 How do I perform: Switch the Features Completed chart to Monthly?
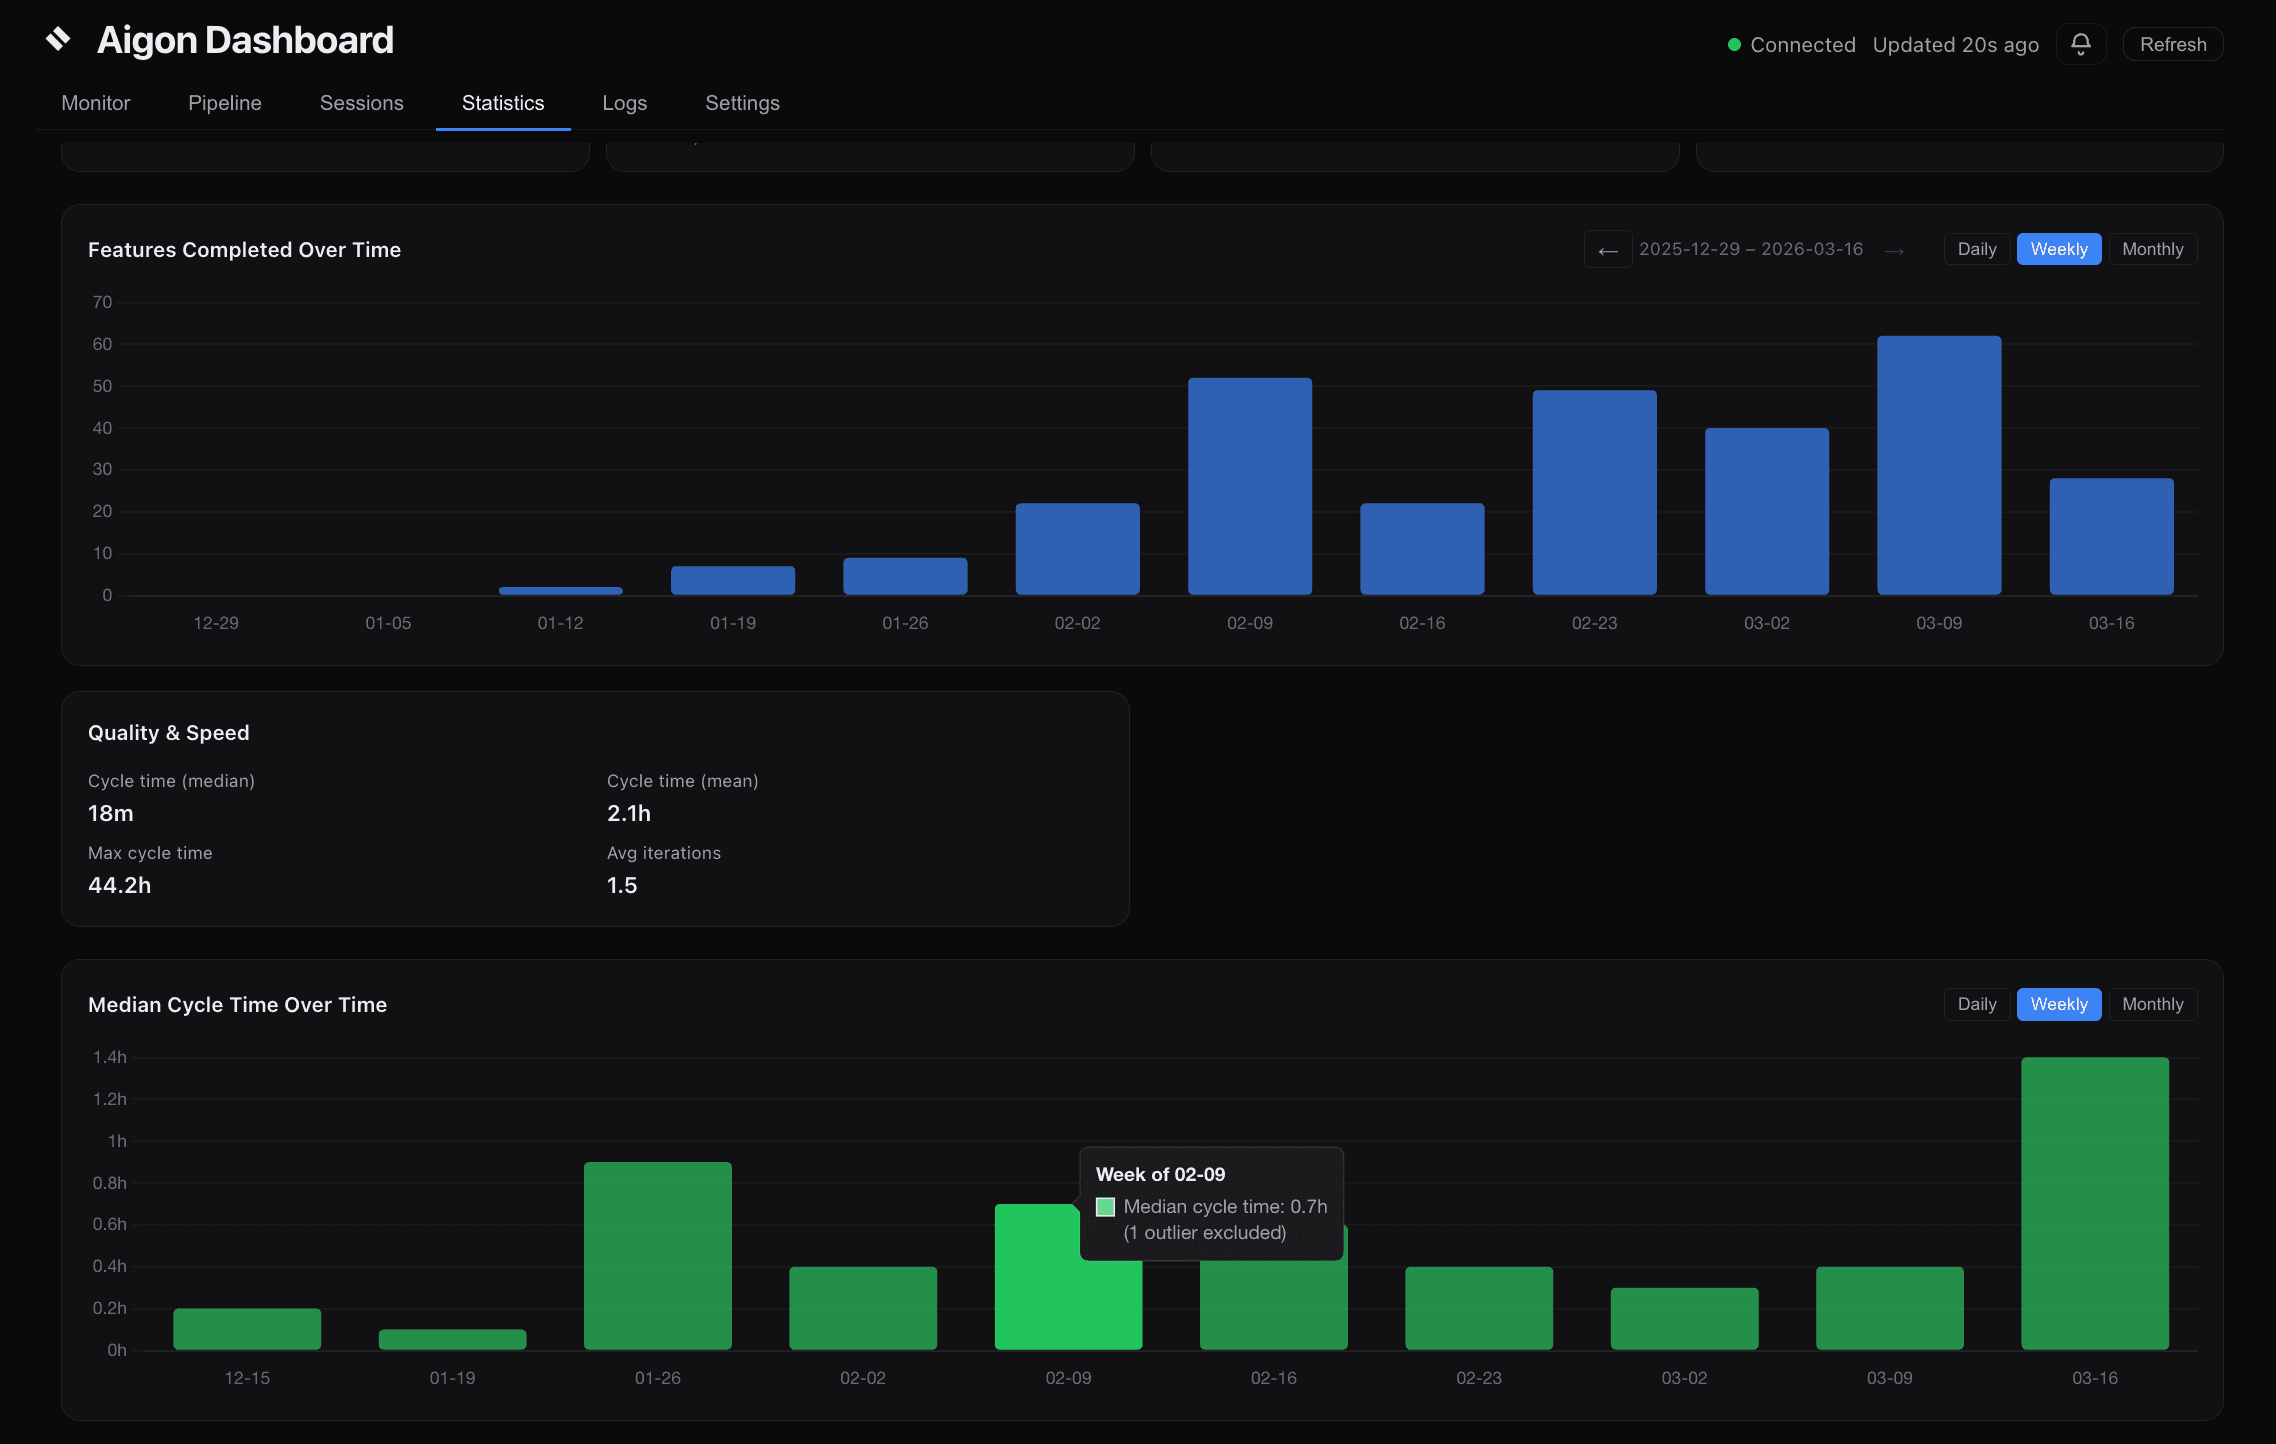(2152, 249)
